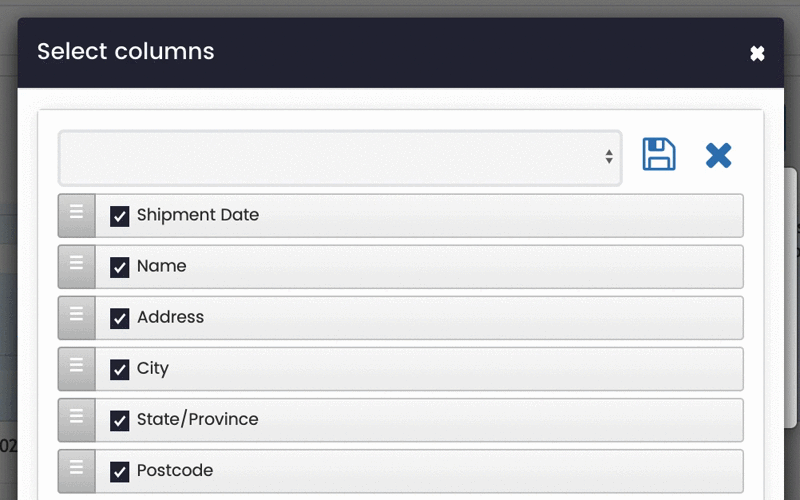The width and height of the screenshot is (800, 500).
Task: Hide the Postcode column via checkbox
Action: 120,471
